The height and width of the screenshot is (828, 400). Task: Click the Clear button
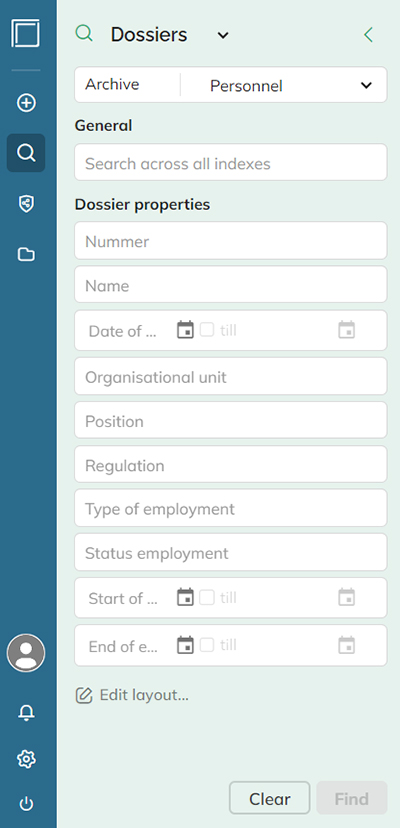click(x=269, y=798)
